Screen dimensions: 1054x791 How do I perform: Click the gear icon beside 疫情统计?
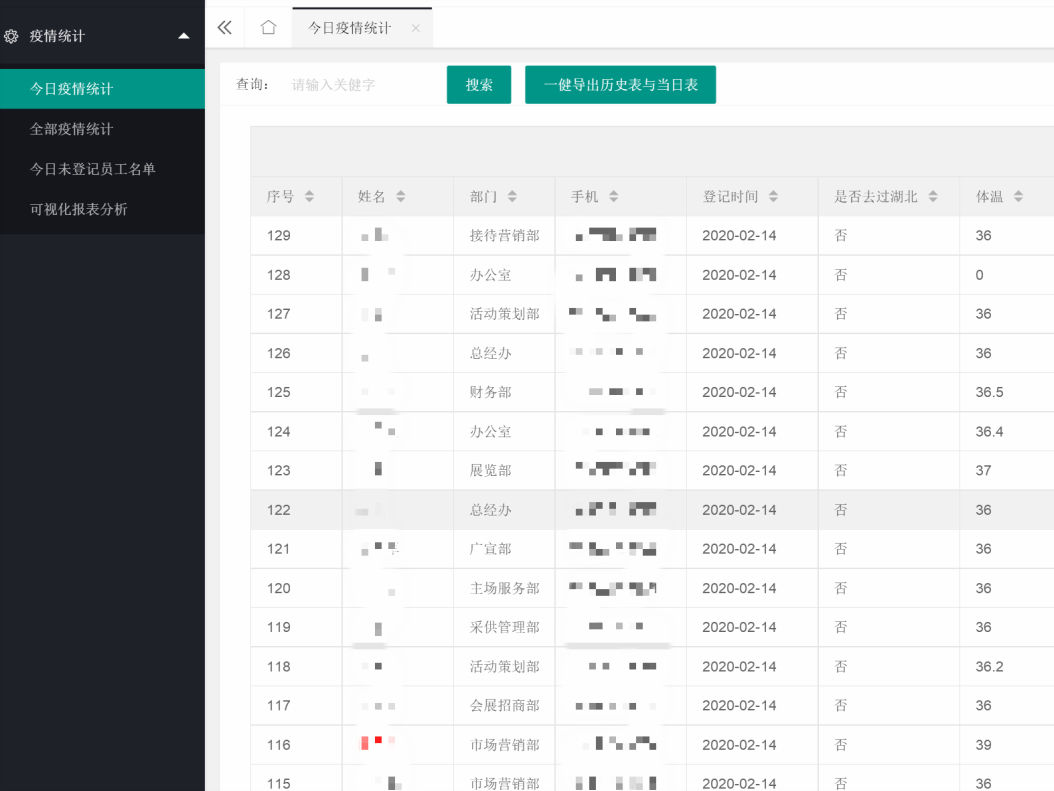[11, 36]
